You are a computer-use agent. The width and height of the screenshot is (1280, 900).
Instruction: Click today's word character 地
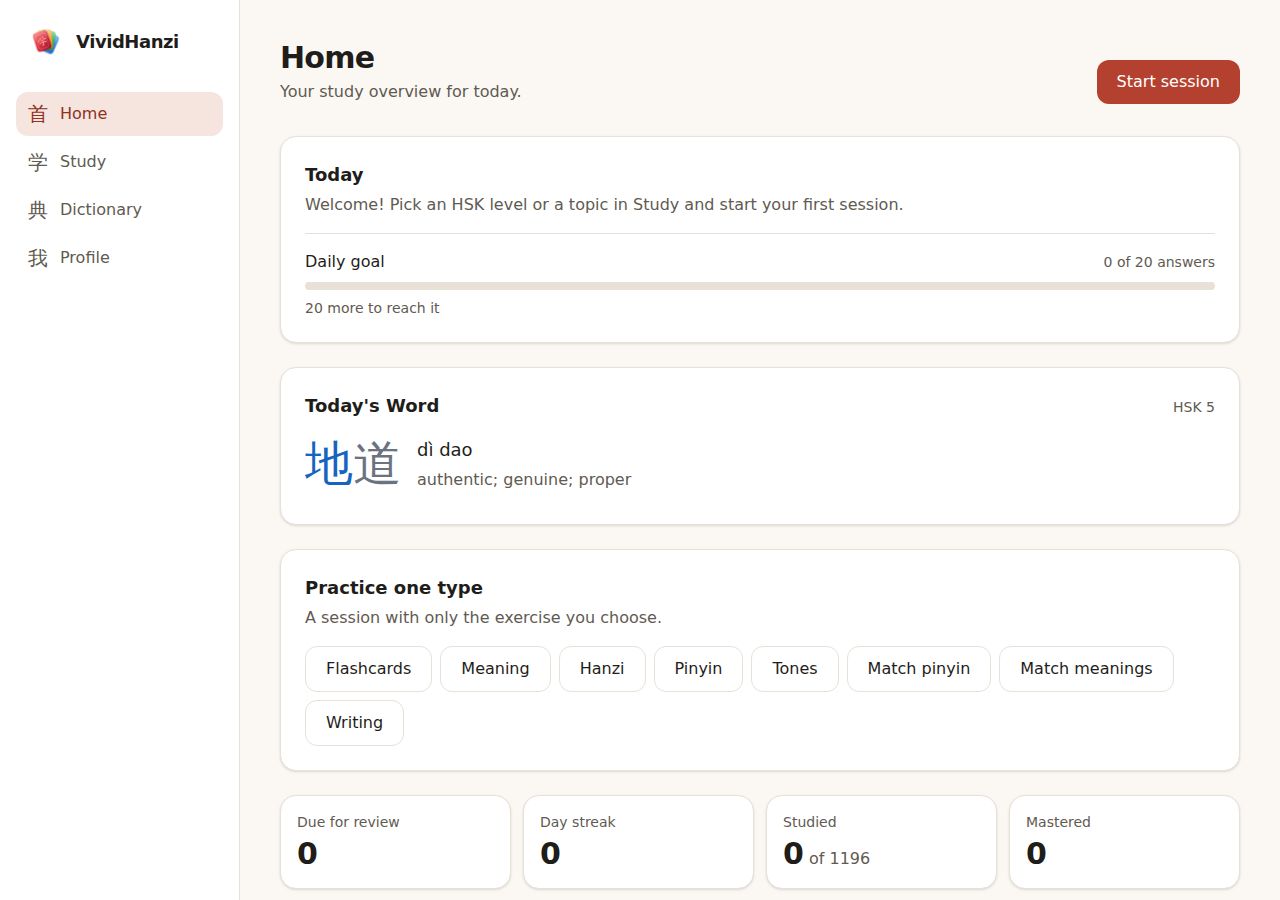coord(329,464)
